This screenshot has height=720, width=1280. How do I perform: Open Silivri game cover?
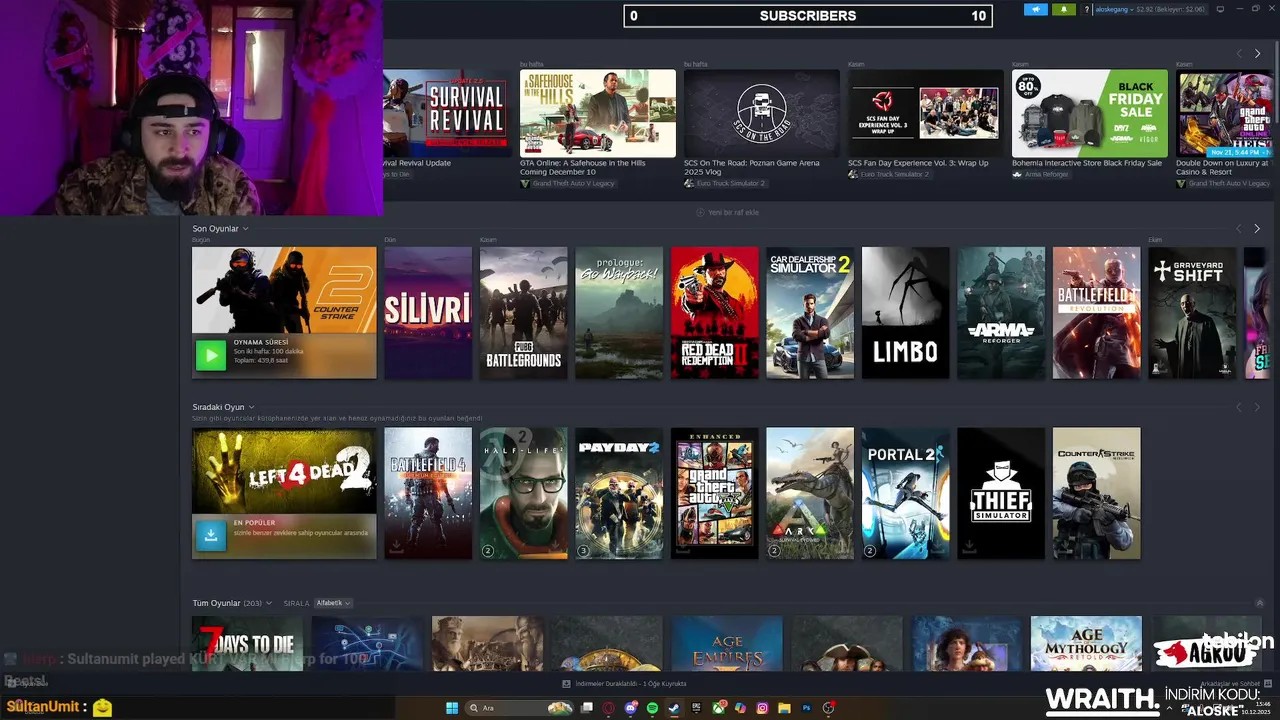[x=428, y=313]
